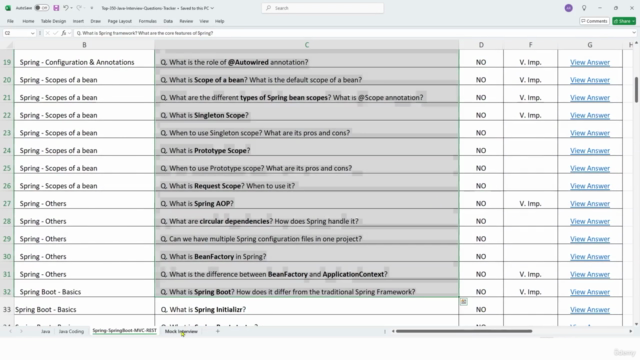Click the Enter checkmark icon in formula bar
Screen dimensions: 640x360
pos(55,33)
